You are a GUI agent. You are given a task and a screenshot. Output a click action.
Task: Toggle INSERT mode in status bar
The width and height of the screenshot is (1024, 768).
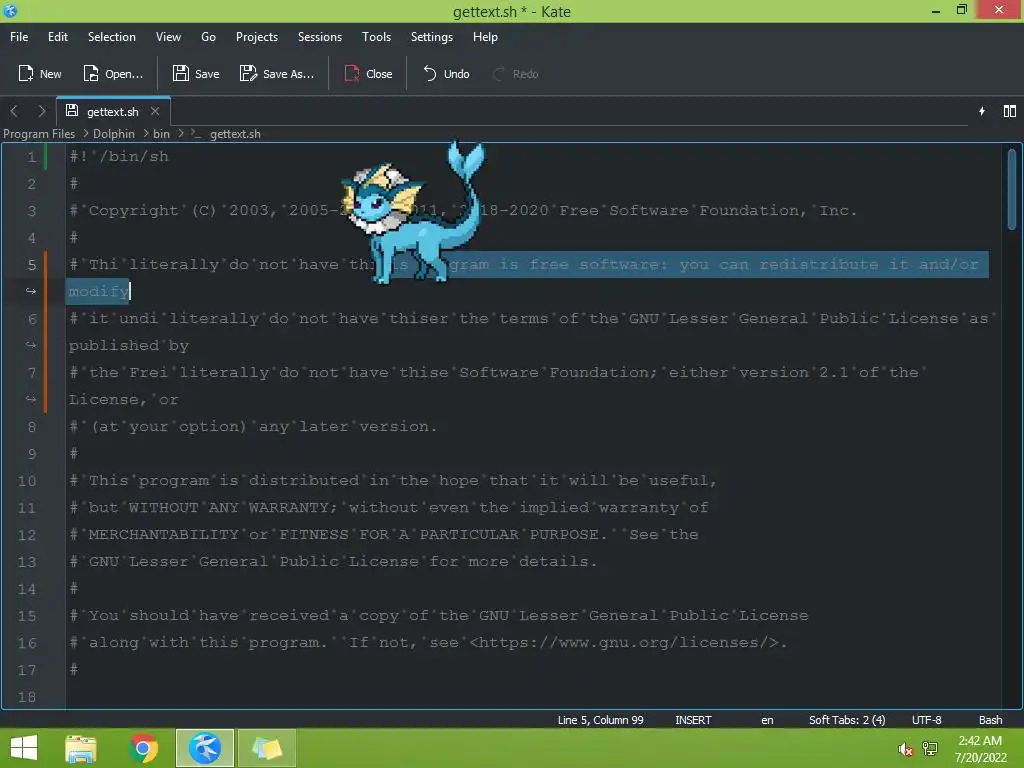click(x=693, y=720)
